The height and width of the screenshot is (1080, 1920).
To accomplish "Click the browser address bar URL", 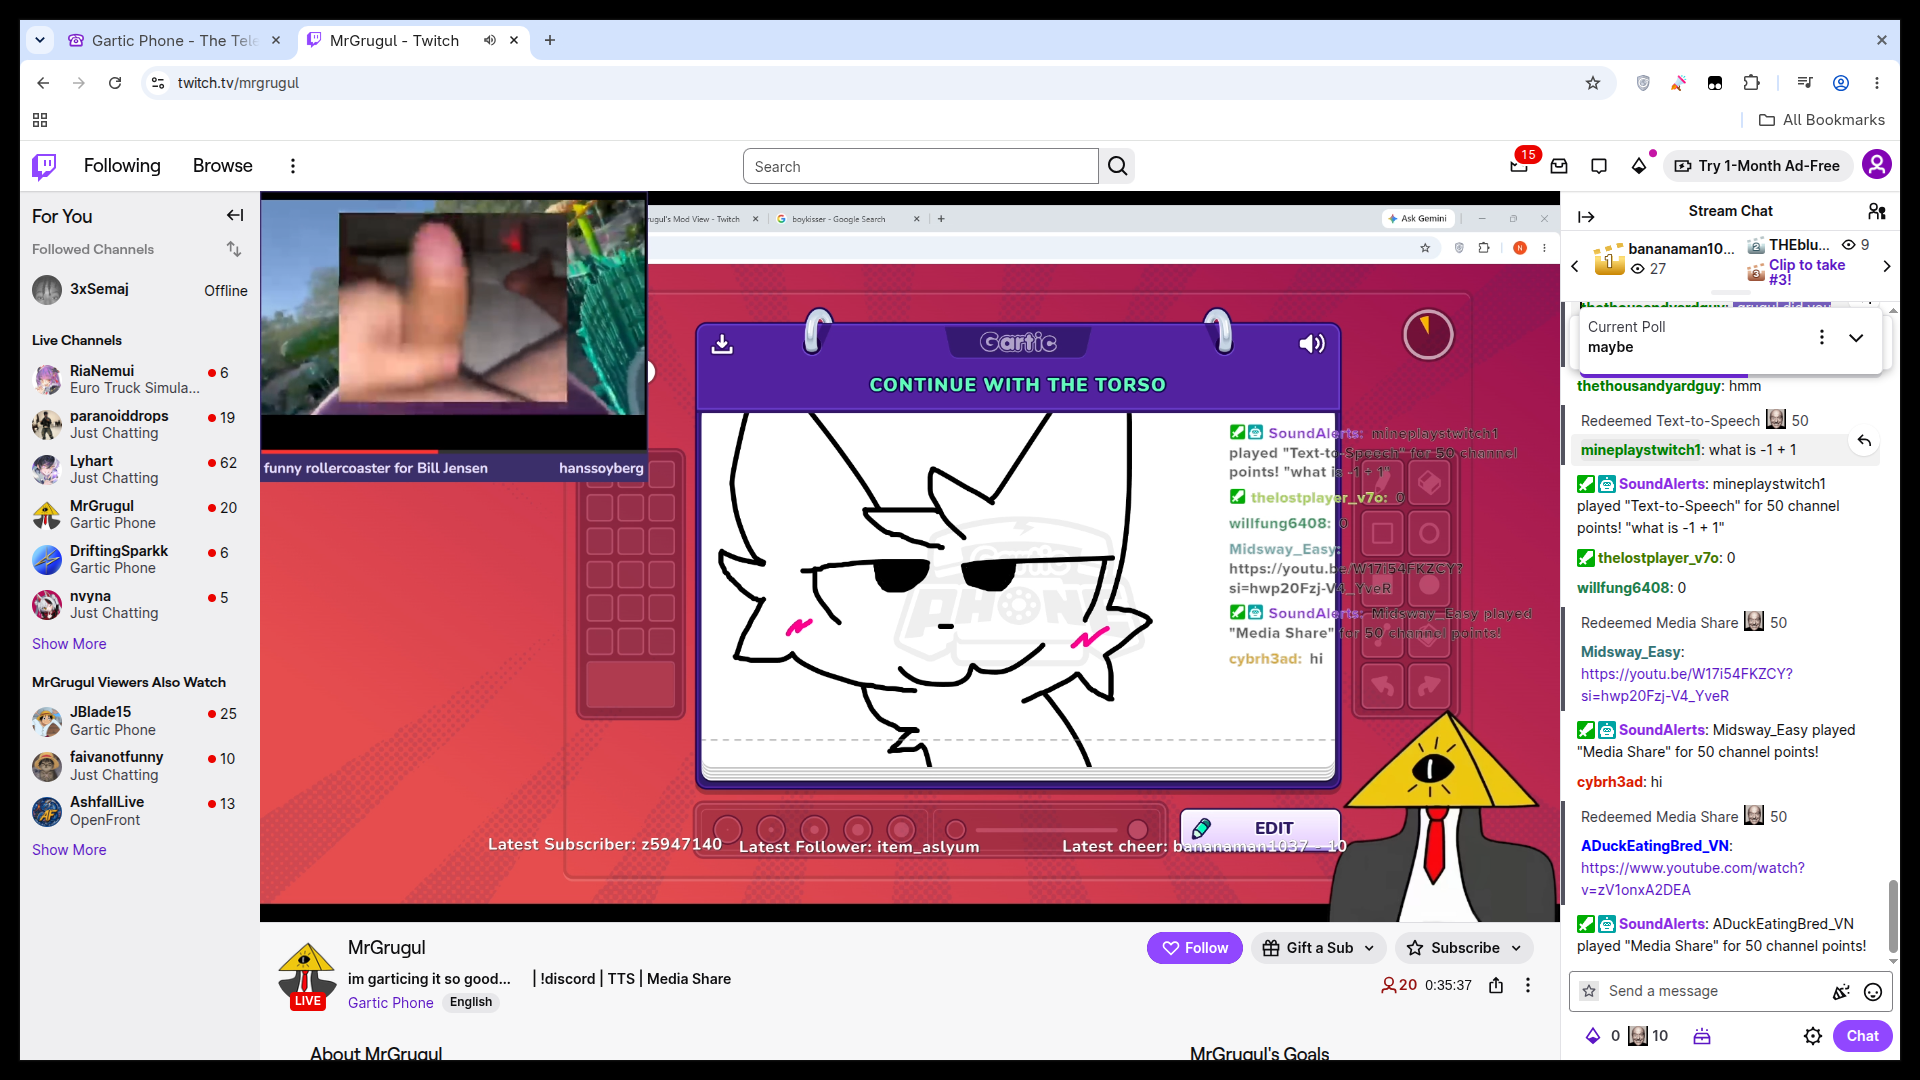I will [x=238, y=83].
